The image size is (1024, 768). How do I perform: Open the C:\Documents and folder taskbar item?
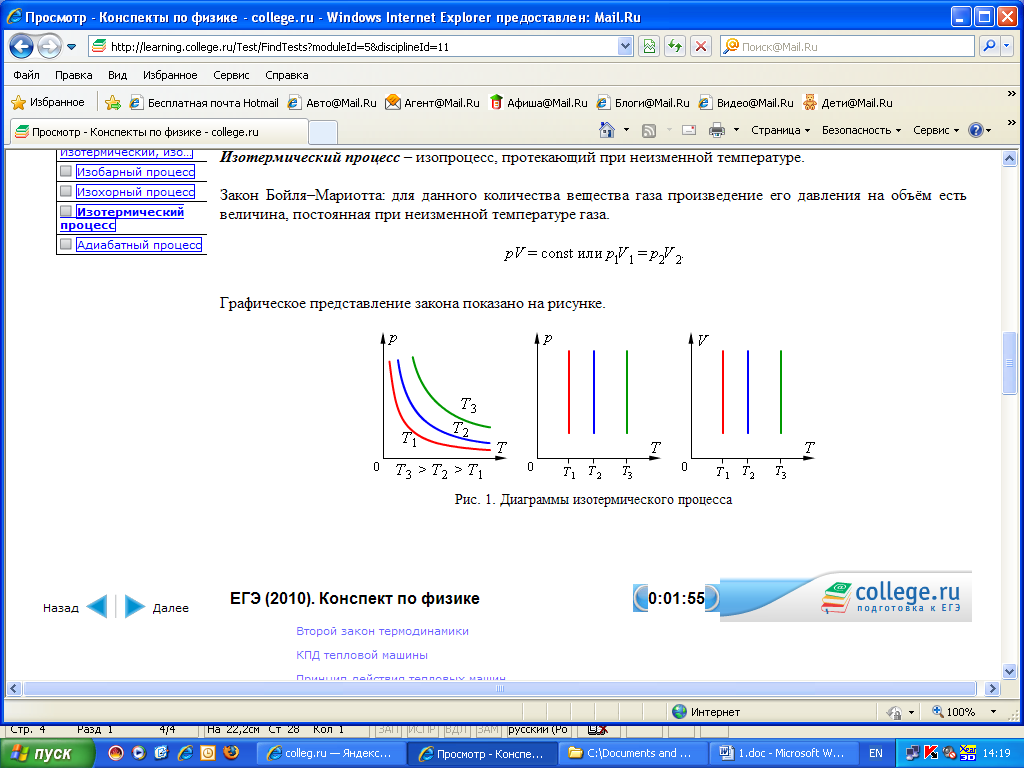(x=632, y=754)
